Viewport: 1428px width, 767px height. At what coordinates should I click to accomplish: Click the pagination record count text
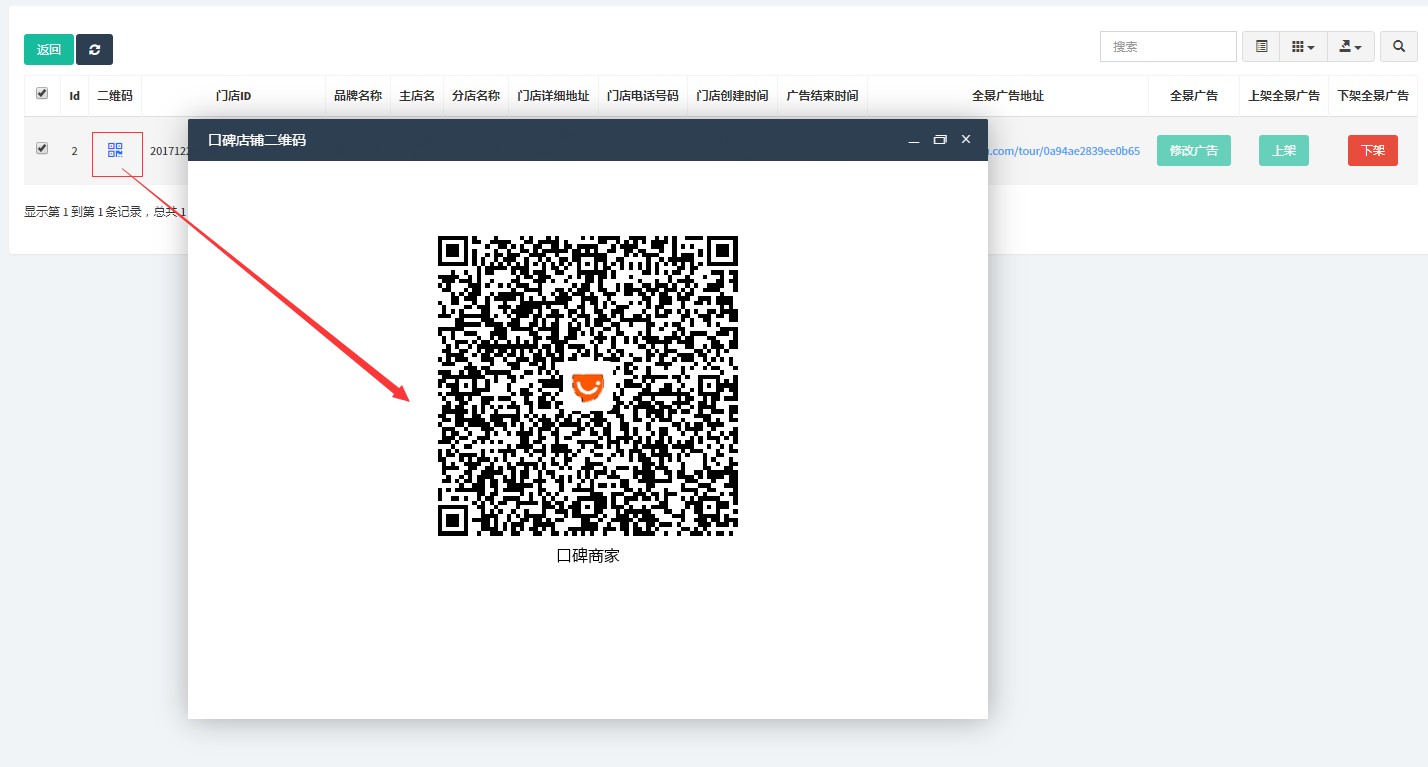tap(105, 212)
